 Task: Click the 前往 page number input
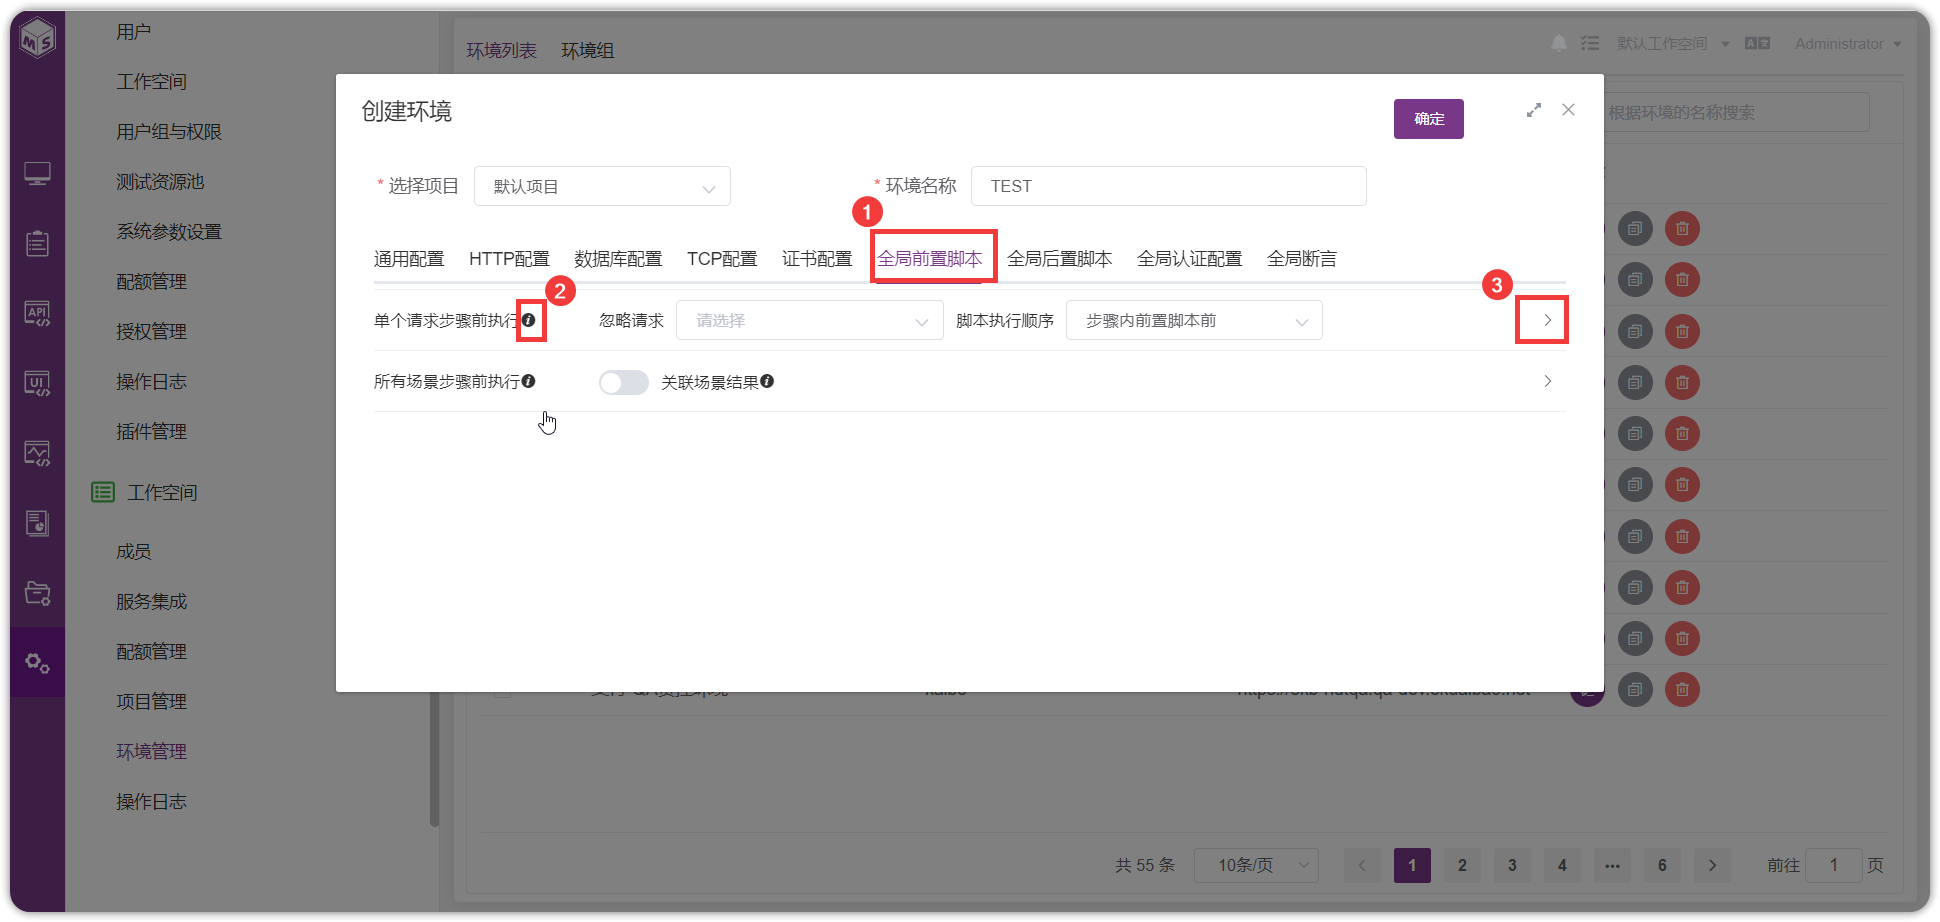(x=1833, y=865)
